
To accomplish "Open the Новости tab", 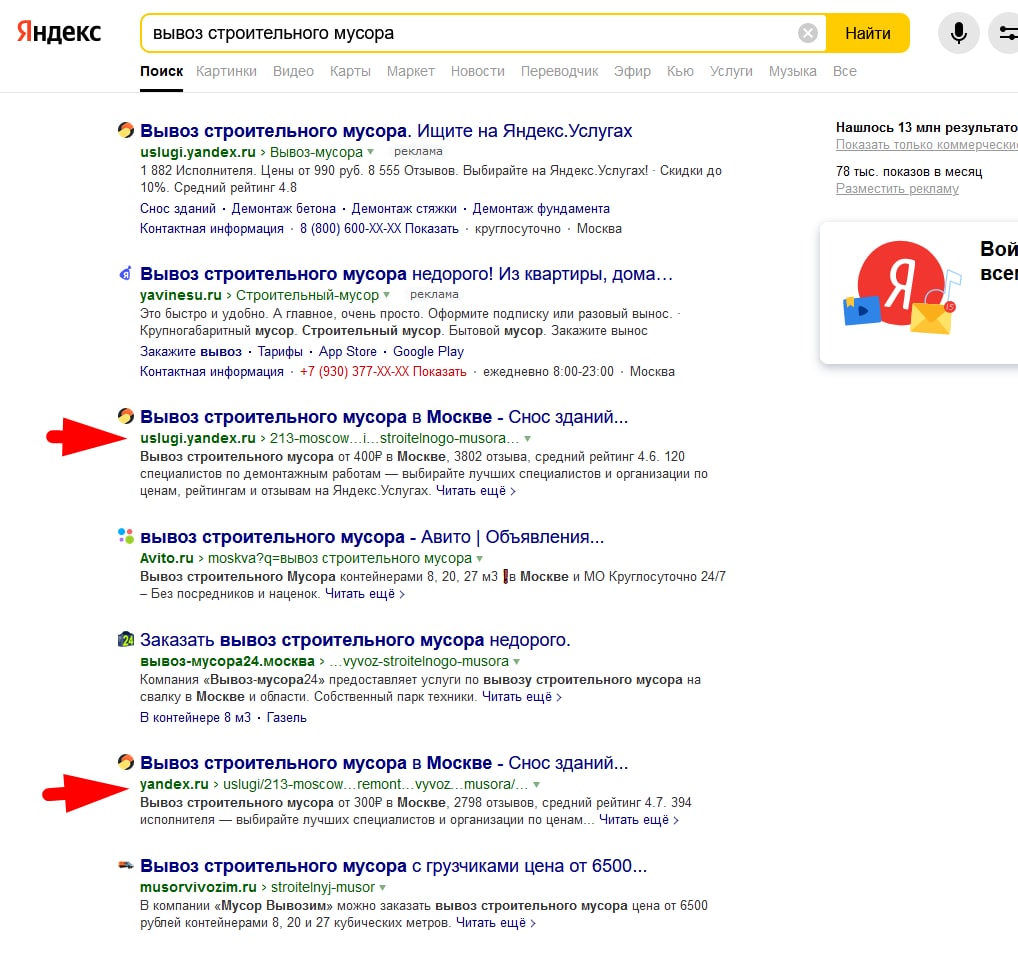I will click(x=478, y=71).
